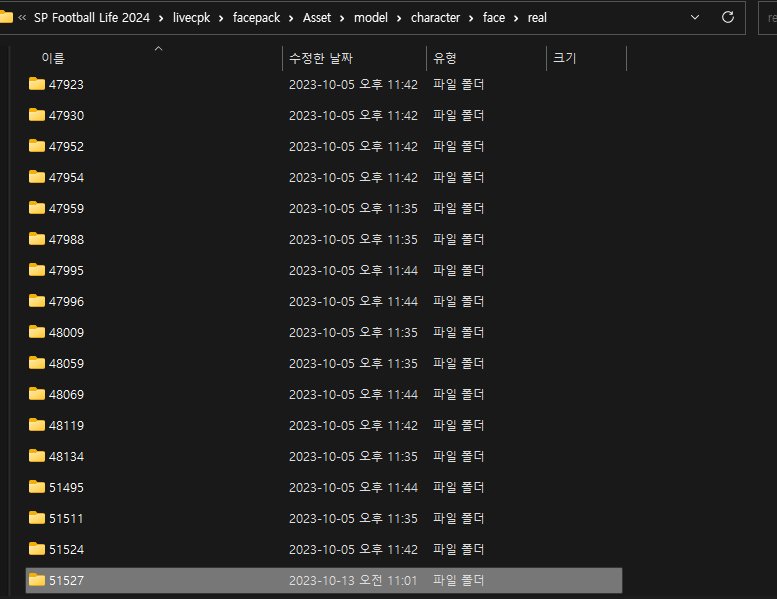777x599 pixels.
Task: Click the folder icon of 48069
Action: pyautogui.click(x=37, y=394)
